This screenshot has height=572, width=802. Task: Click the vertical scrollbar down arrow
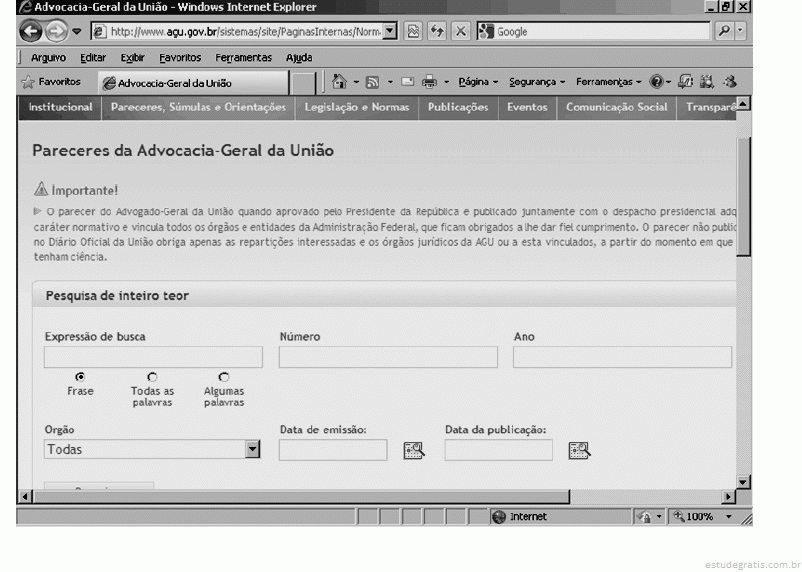(743, 481)
